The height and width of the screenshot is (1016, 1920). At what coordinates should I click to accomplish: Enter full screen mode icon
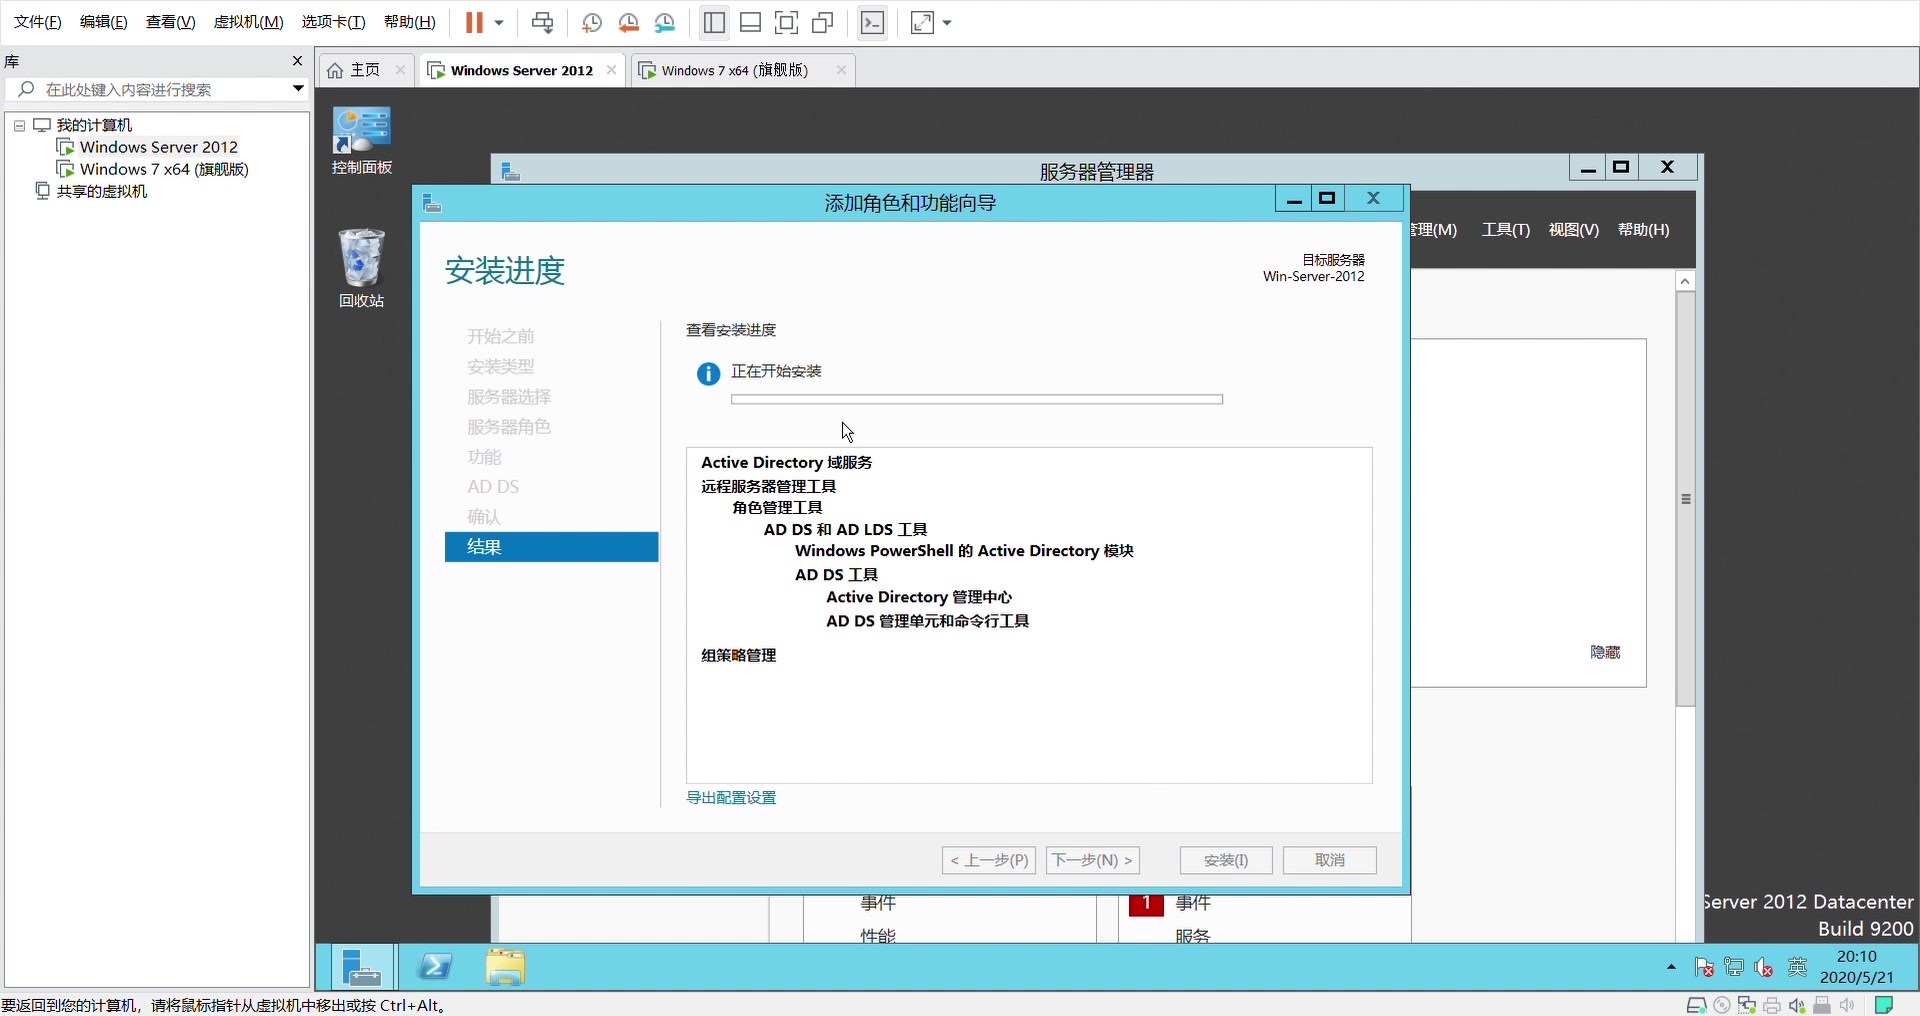click(x=787, y=22)
